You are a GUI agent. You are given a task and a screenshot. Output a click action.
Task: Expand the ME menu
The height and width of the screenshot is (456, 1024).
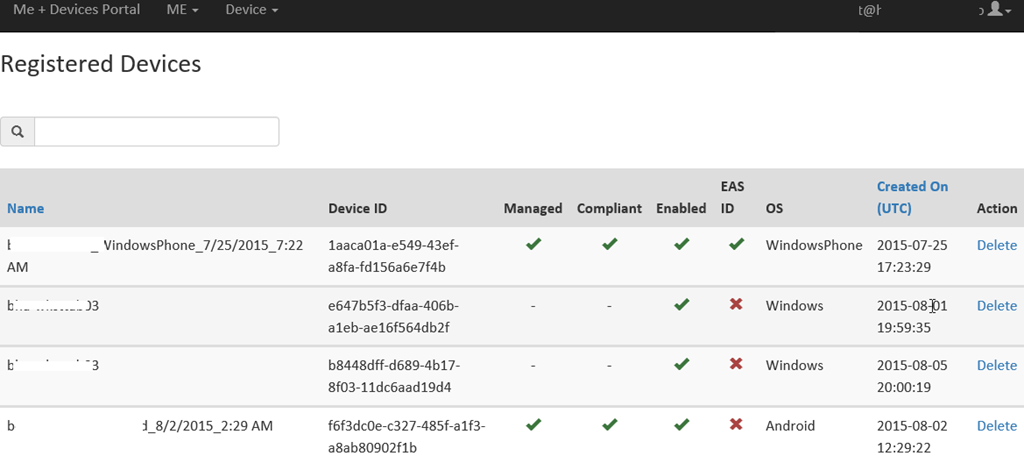pyautogui.click(x=182, y=9)
